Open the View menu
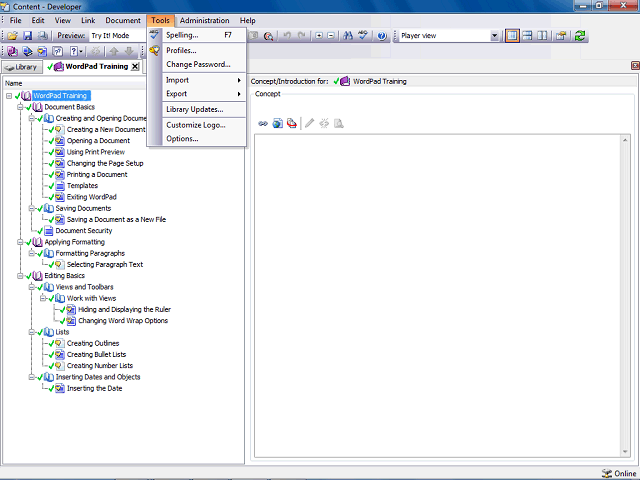The width and height of the screenshot is (640, 480). (62, 20)
